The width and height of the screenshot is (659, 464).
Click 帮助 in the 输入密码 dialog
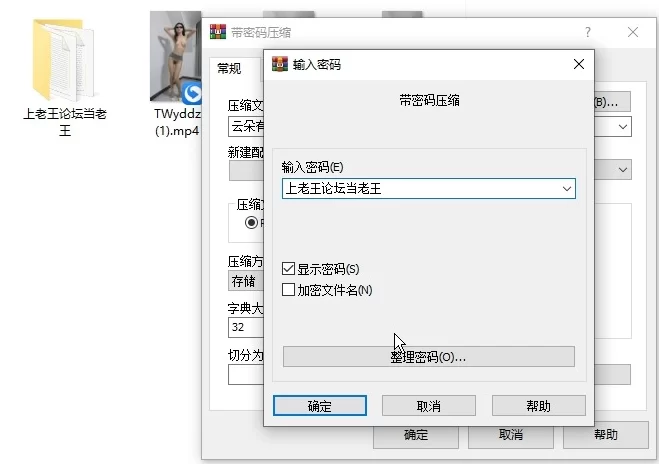pos(539,406)
